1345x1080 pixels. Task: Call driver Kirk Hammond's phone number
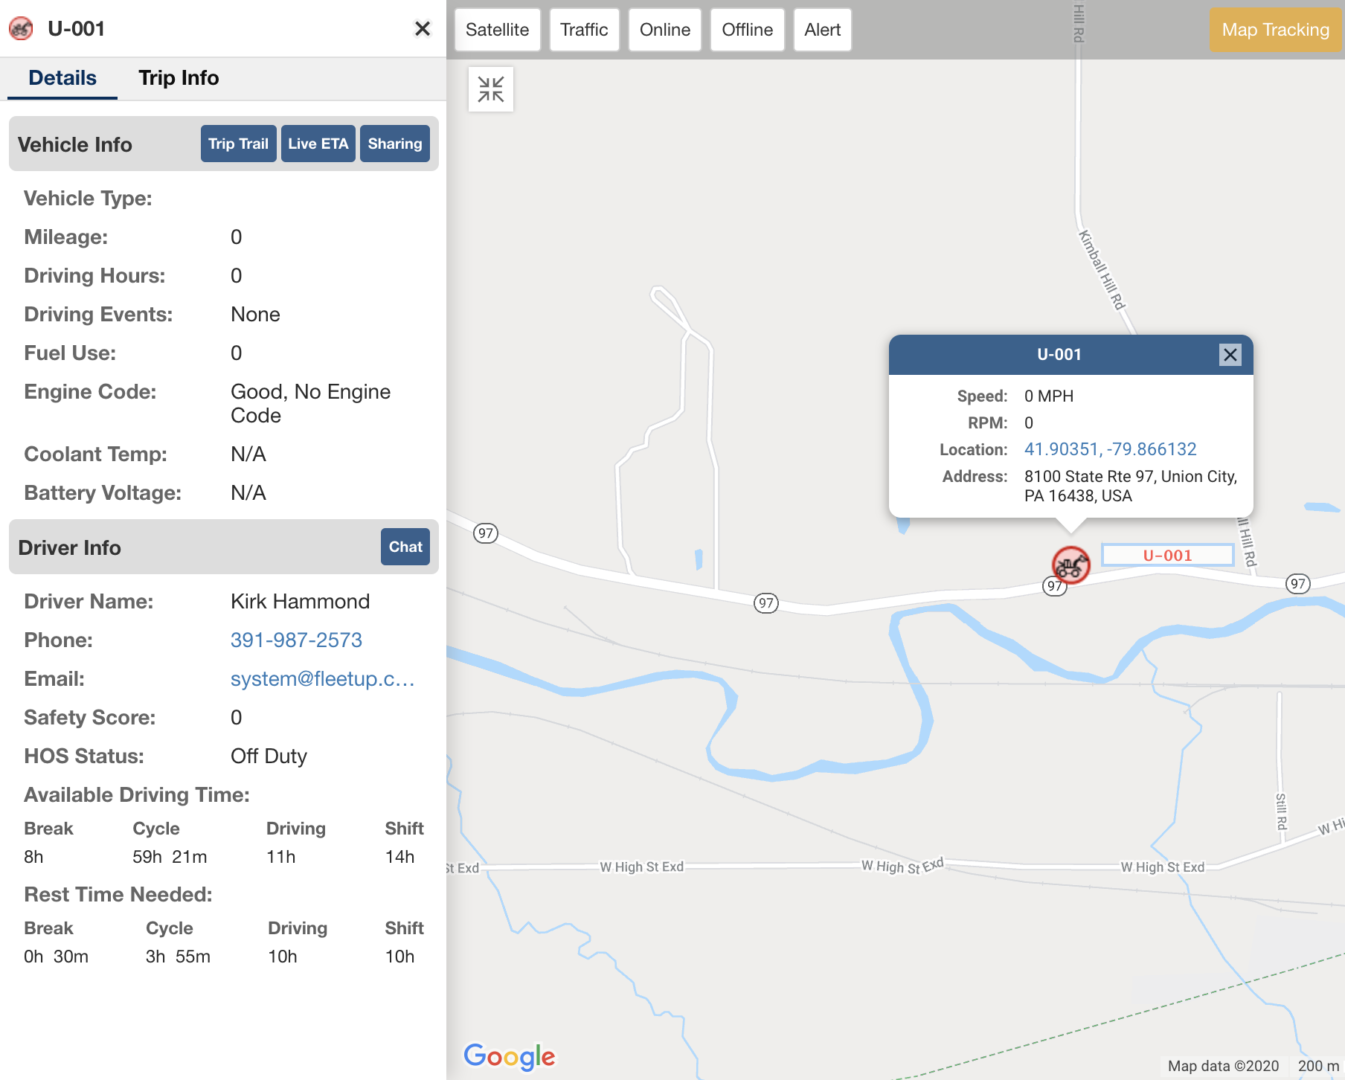pyautogui.click(x=296, y=640)
